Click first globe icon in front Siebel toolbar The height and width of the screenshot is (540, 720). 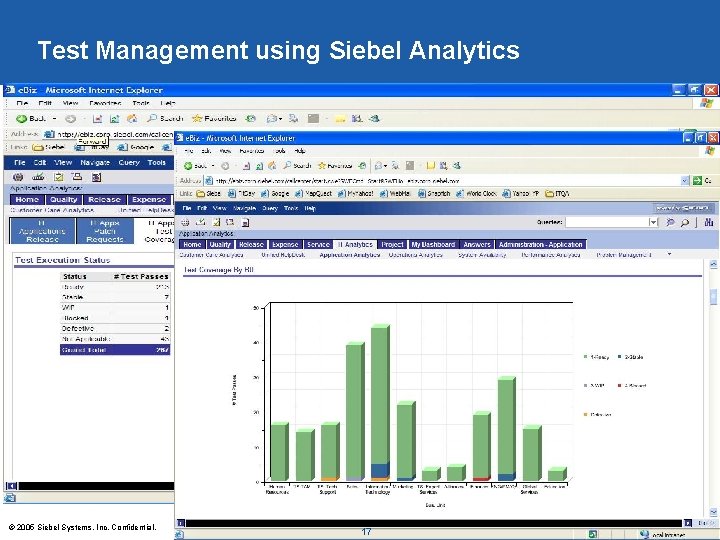[x=185, y=222]
